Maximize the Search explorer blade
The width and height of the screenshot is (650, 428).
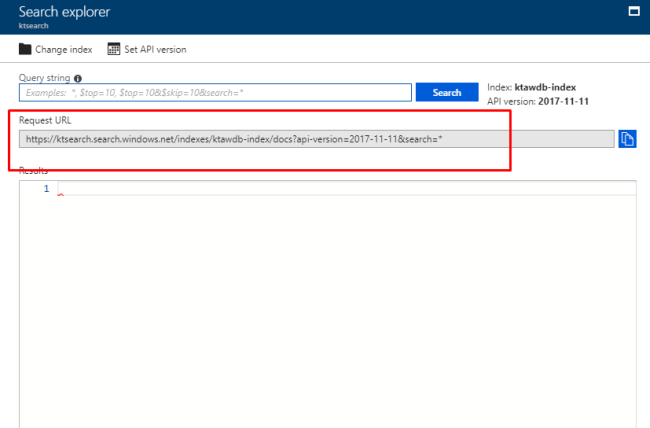tap(634, 11)
